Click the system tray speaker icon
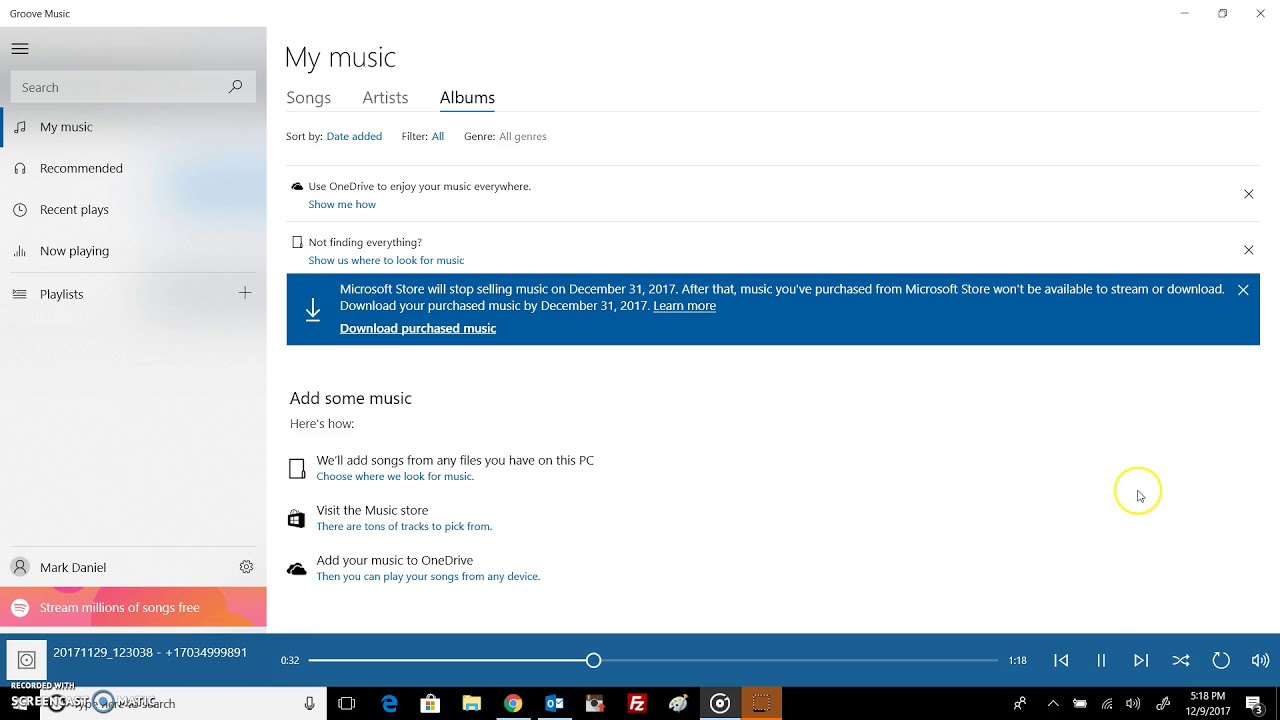Viewport: 1280px width, 720px height. pyautogui.click(x=1133, y=704)
